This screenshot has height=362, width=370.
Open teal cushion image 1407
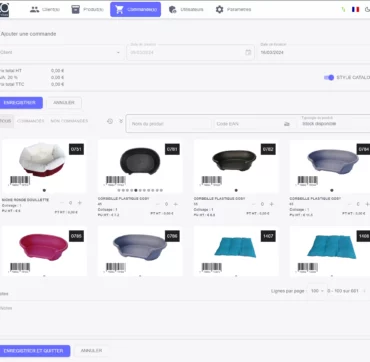[x=235, y=247]
